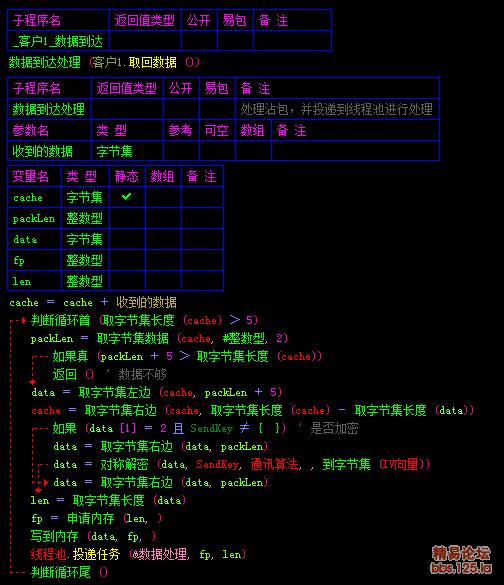The image size is (504, 585).
Task: Click the 静态 column header
Action: click(126, 176)
